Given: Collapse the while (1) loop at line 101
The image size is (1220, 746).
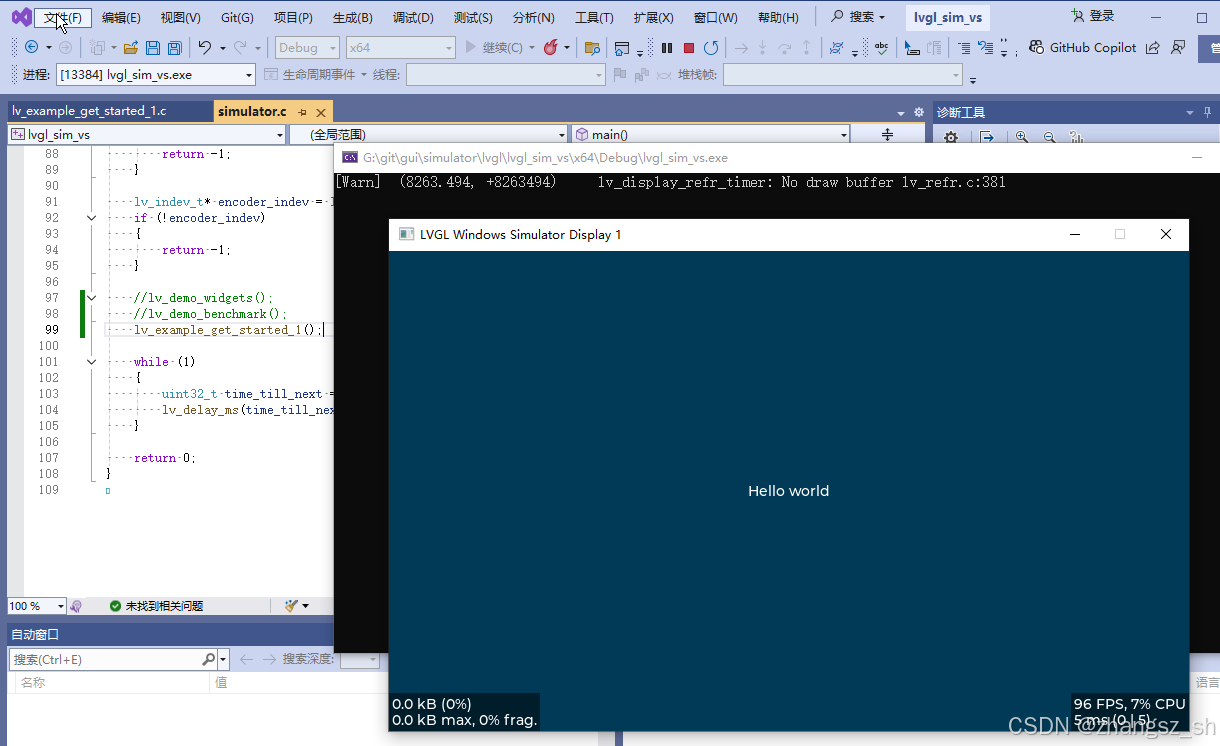Looking at the screenshot, I should click(x=91, y=362).
